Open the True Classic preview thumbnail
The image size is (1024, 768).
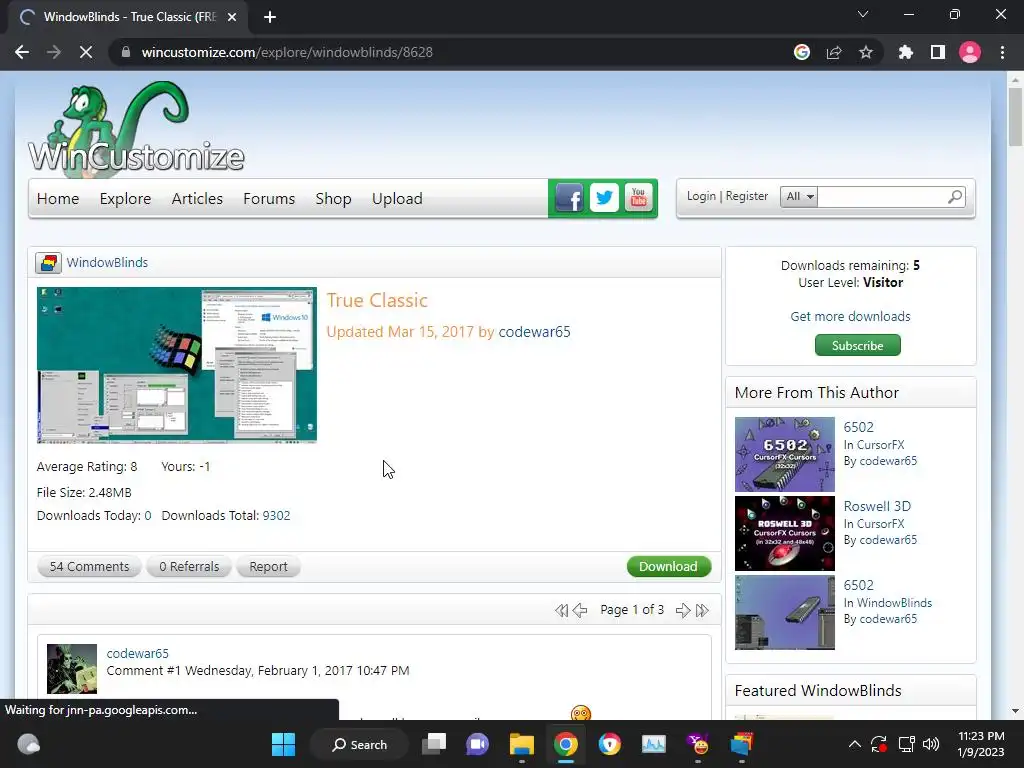(176, 365)
